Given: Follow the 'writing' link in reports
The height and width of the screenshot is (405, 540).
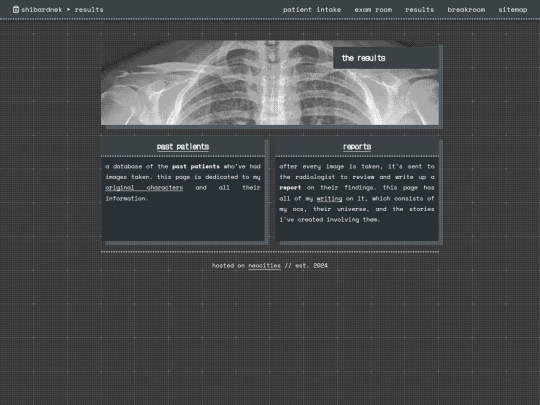Looking at the screenshot, I should click(x=329, y=198).
